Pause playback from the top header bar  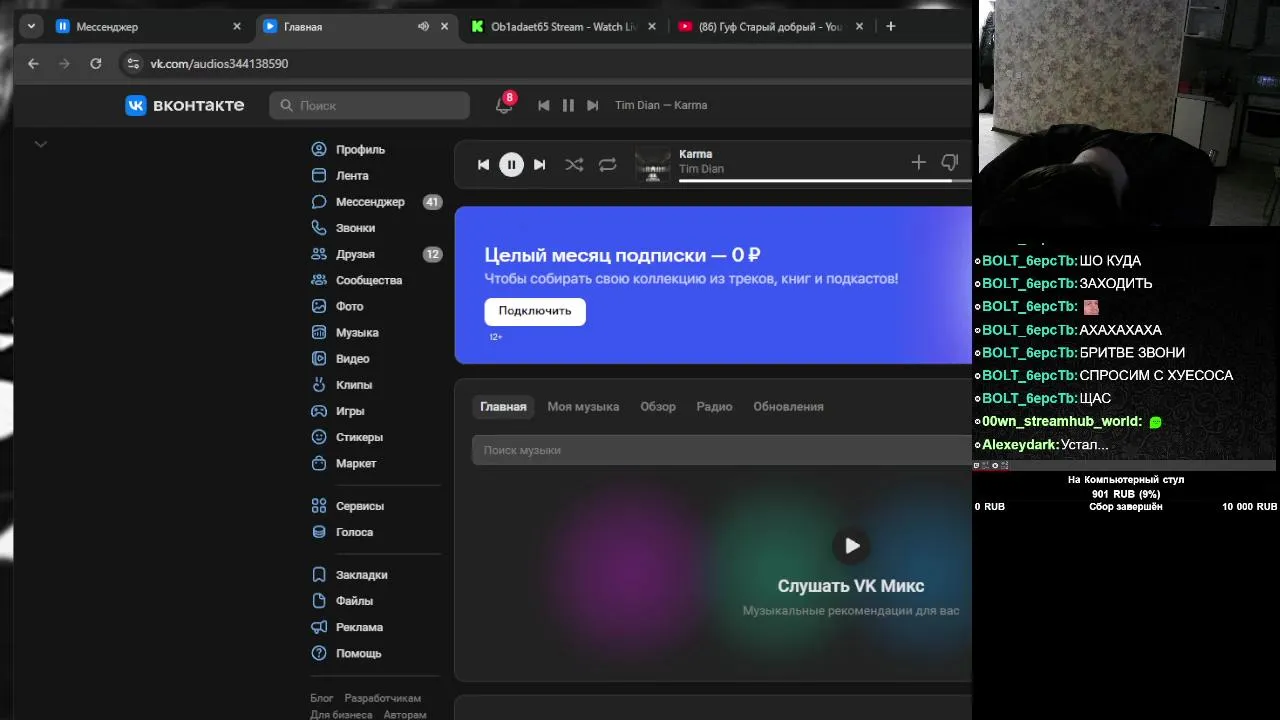click(568, 105)
